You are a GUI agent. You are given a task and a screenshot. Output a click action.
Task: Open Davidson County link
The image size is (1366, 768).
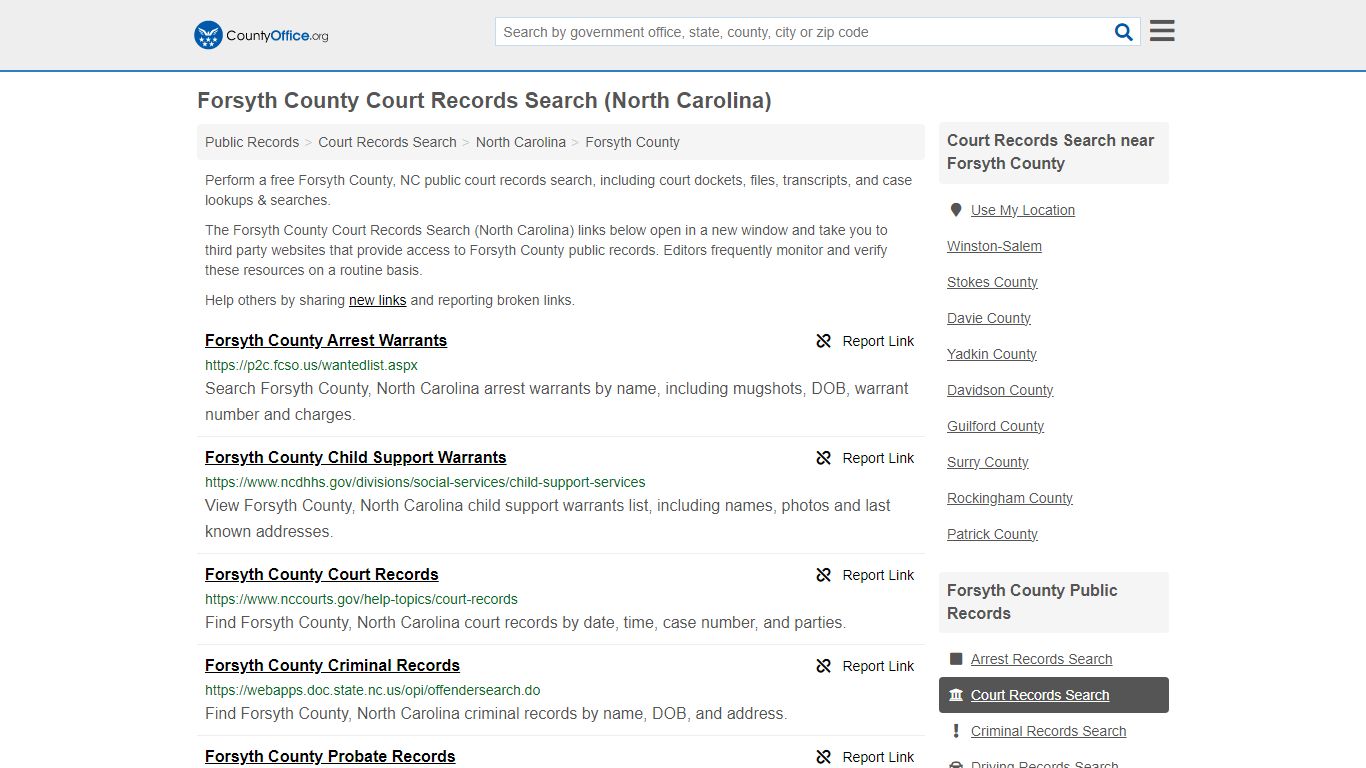[1000, 390]
